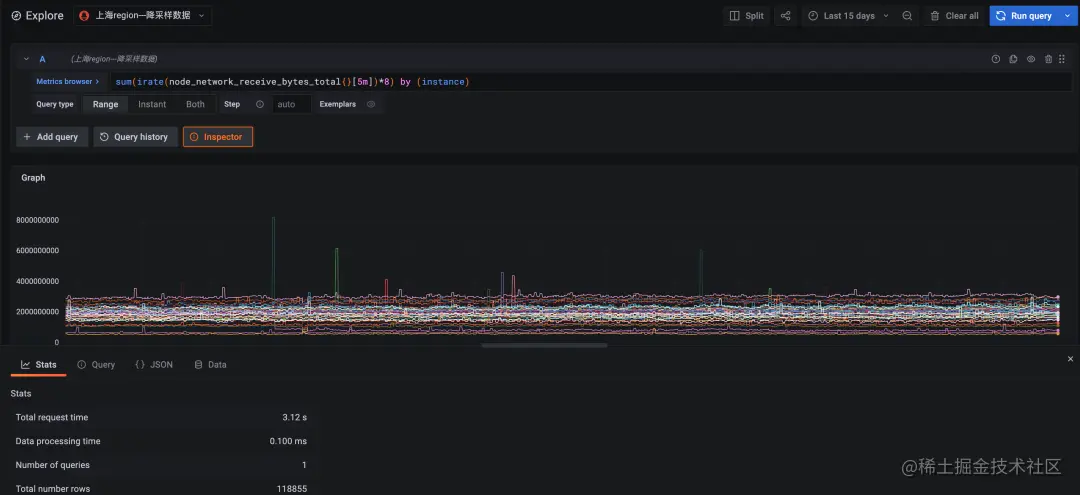The image size is (1080, 495).
Task: Click the Total request time row label
Action: [x=52, y=417]
